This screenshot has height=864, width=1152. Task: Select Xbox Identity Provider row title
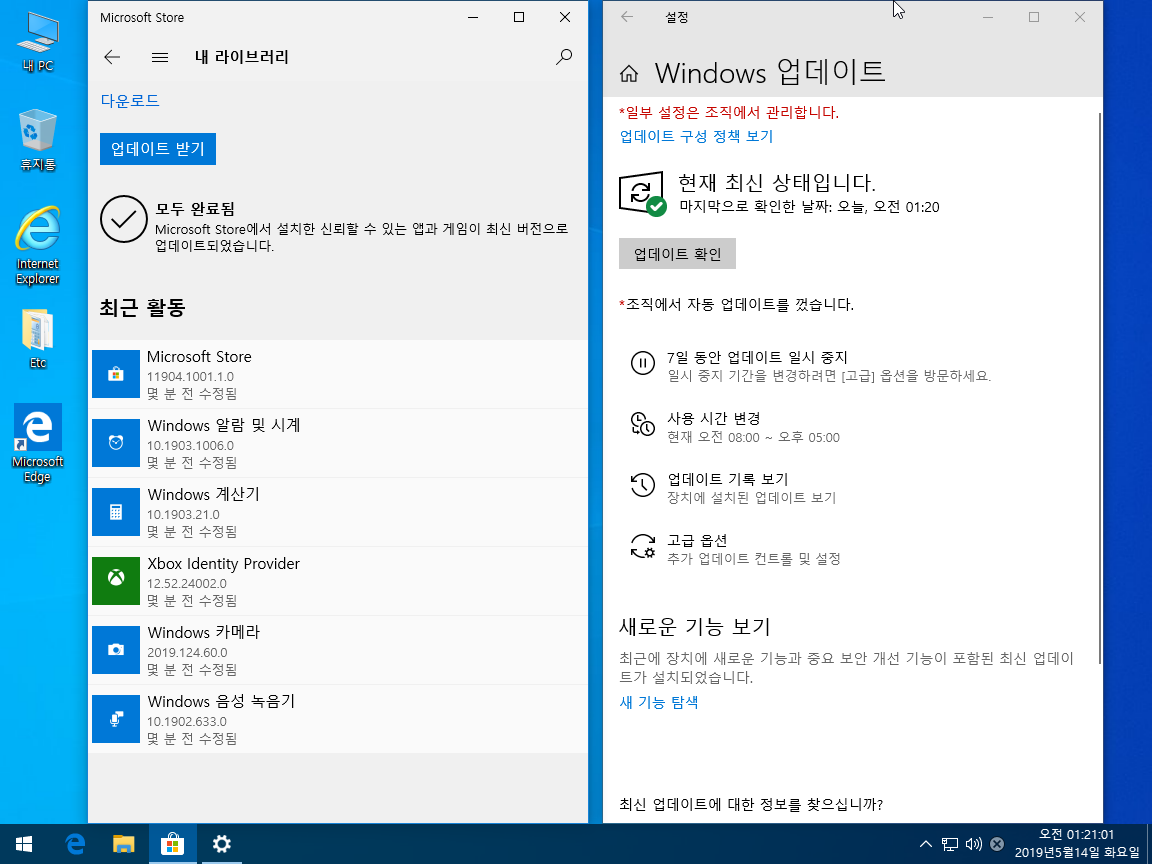[x=223, y=564]
